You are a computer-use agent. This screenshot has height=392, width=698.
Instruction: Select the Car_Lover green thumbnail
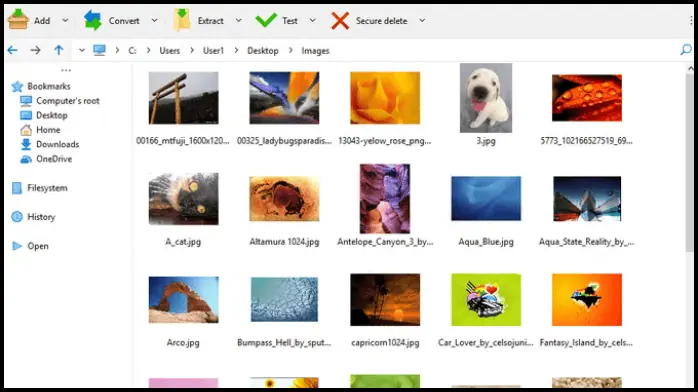pyautogui.click(x=486, y=299)
